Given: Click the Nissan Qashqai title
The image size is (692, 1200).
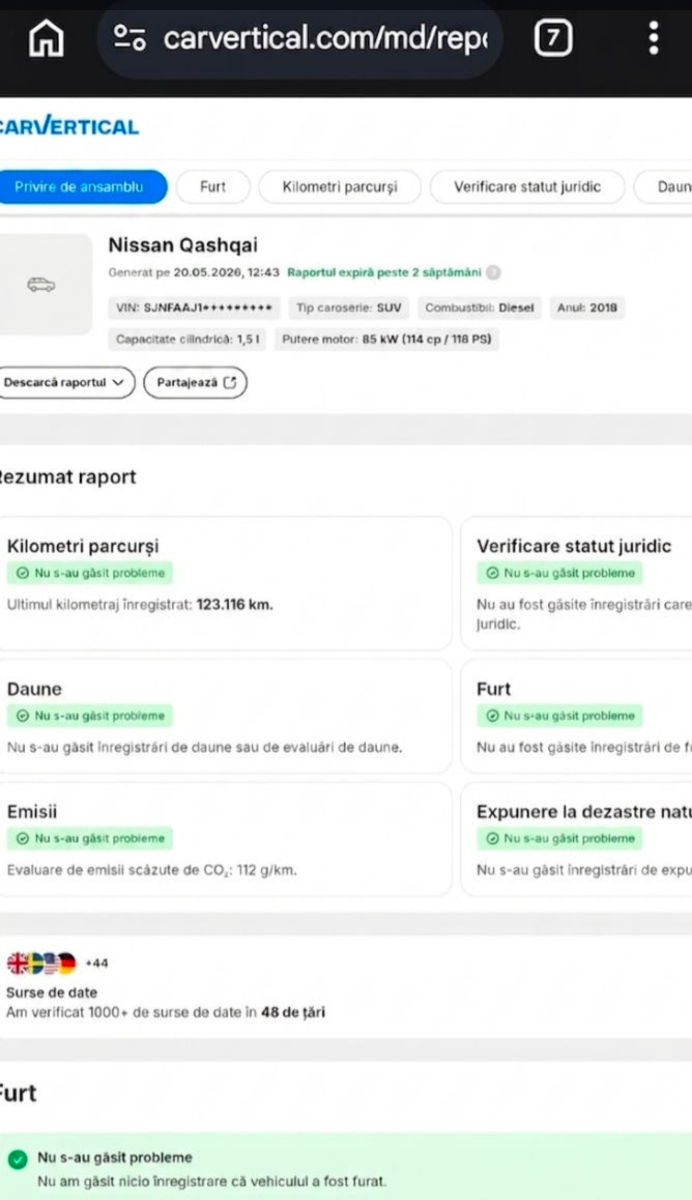Looking at the screenshot, I should (x=183, y=245).
